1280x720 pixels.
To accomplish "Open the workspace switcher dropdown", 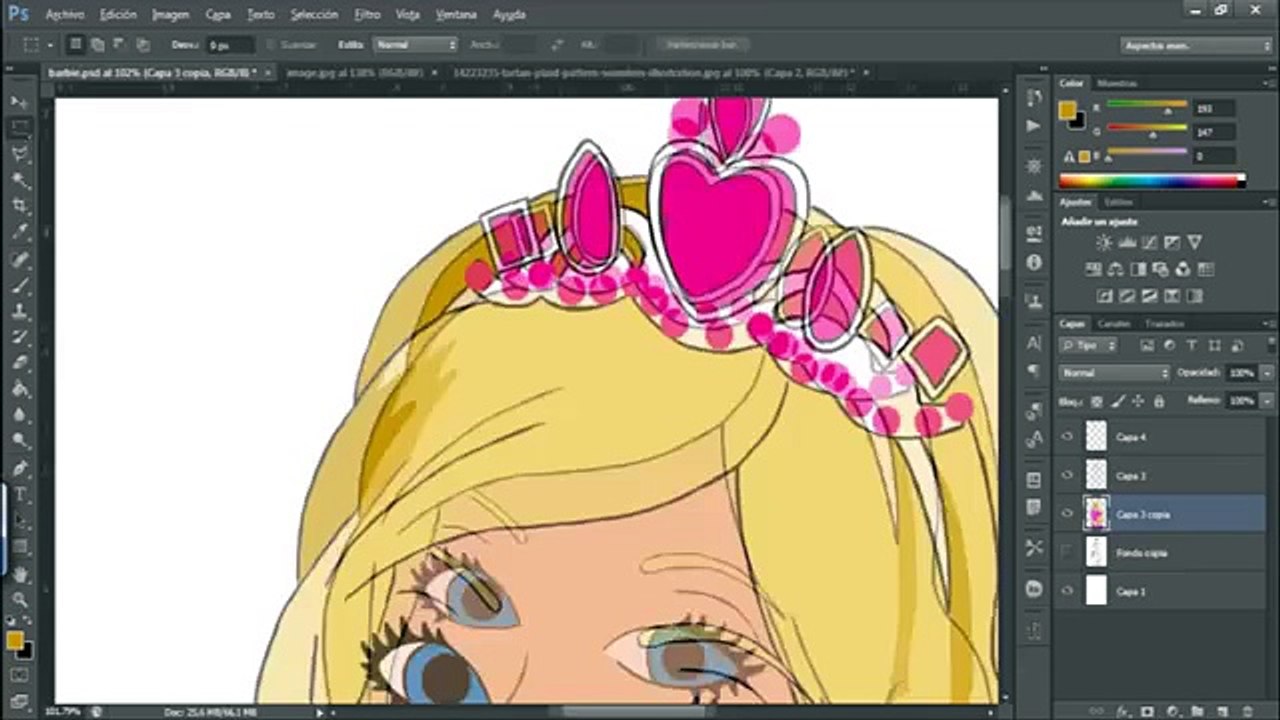I will pos(1196,46).
